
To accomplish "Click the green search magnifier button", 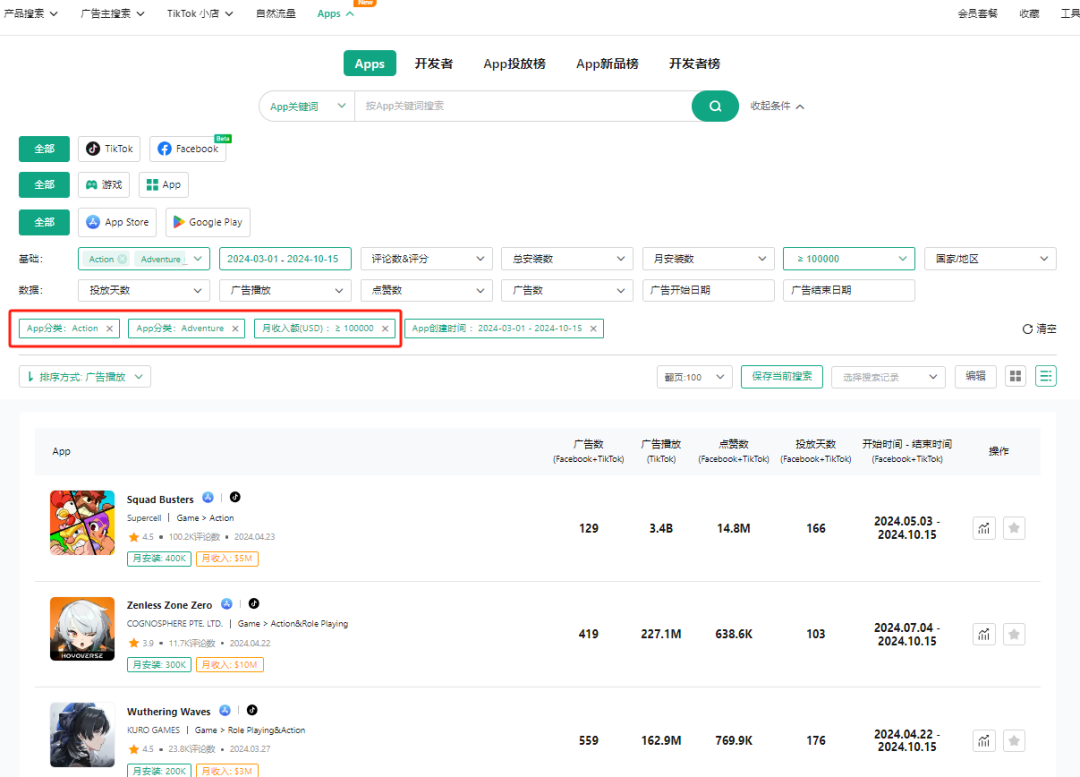I will pos(715,106).
